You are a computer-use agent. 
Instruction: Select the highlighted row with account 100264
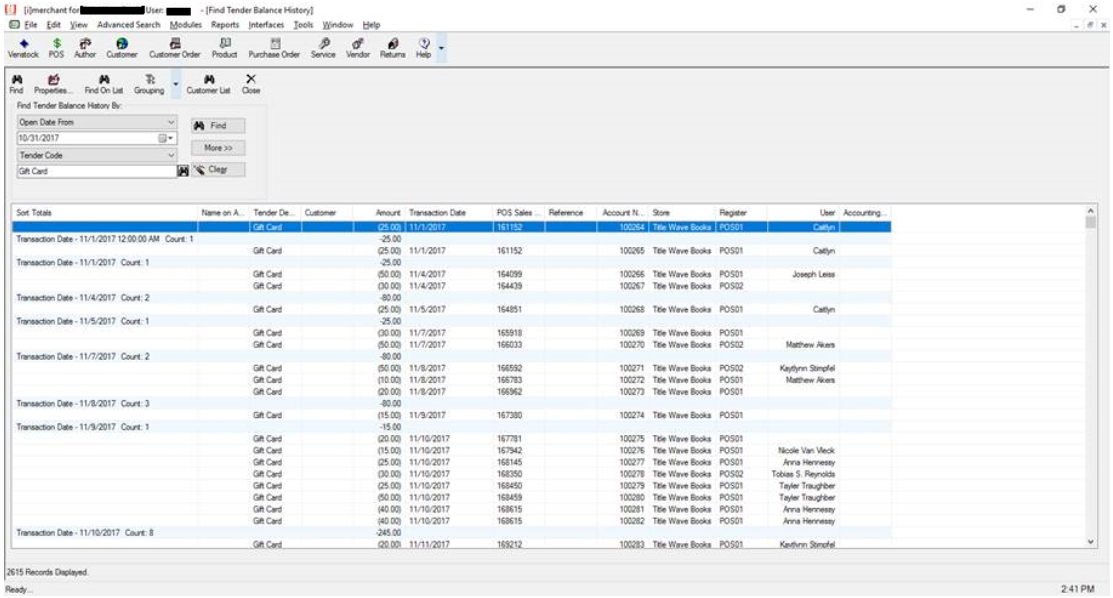(451, 227)
